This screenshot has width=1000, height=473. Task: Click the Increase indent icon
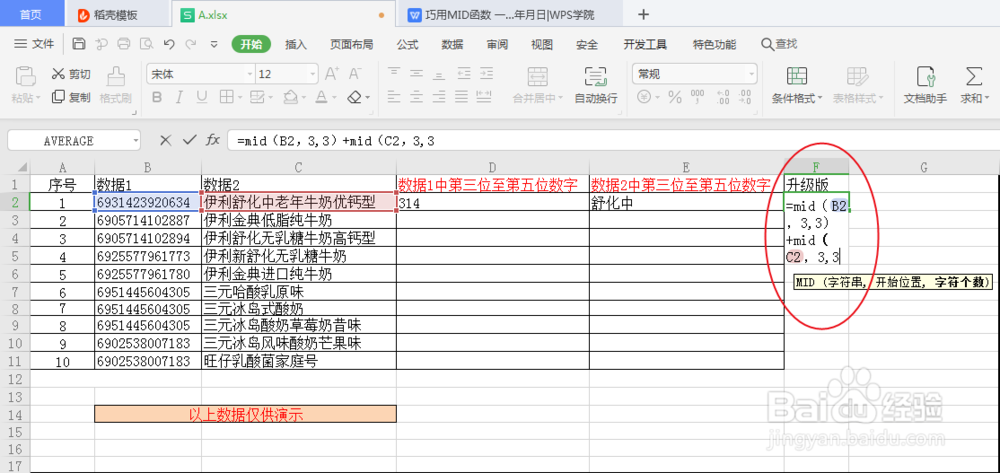[x=487, y=74]
